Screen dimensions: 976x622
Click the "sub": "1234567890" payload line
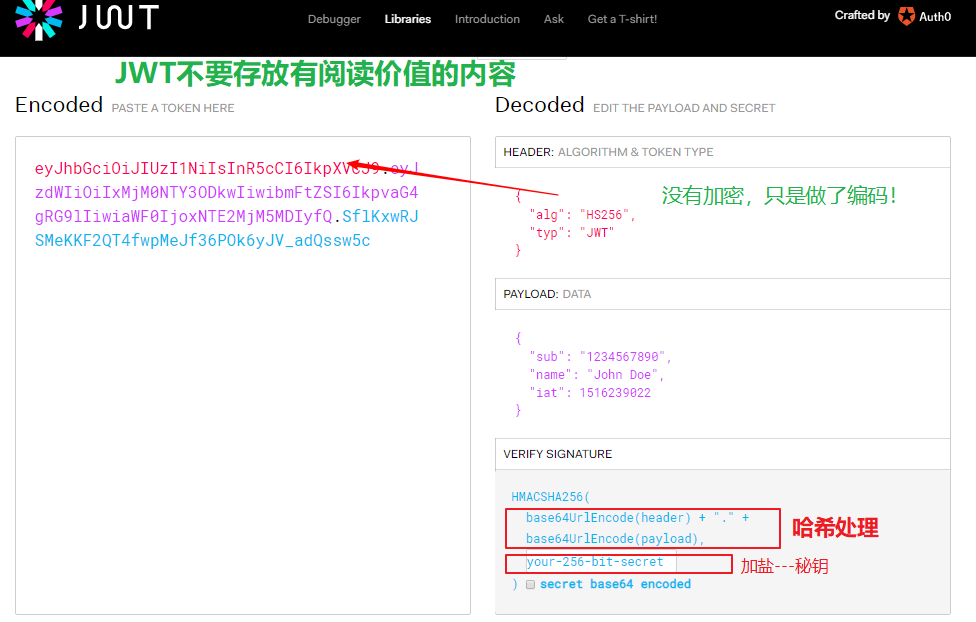click(601, 357)
